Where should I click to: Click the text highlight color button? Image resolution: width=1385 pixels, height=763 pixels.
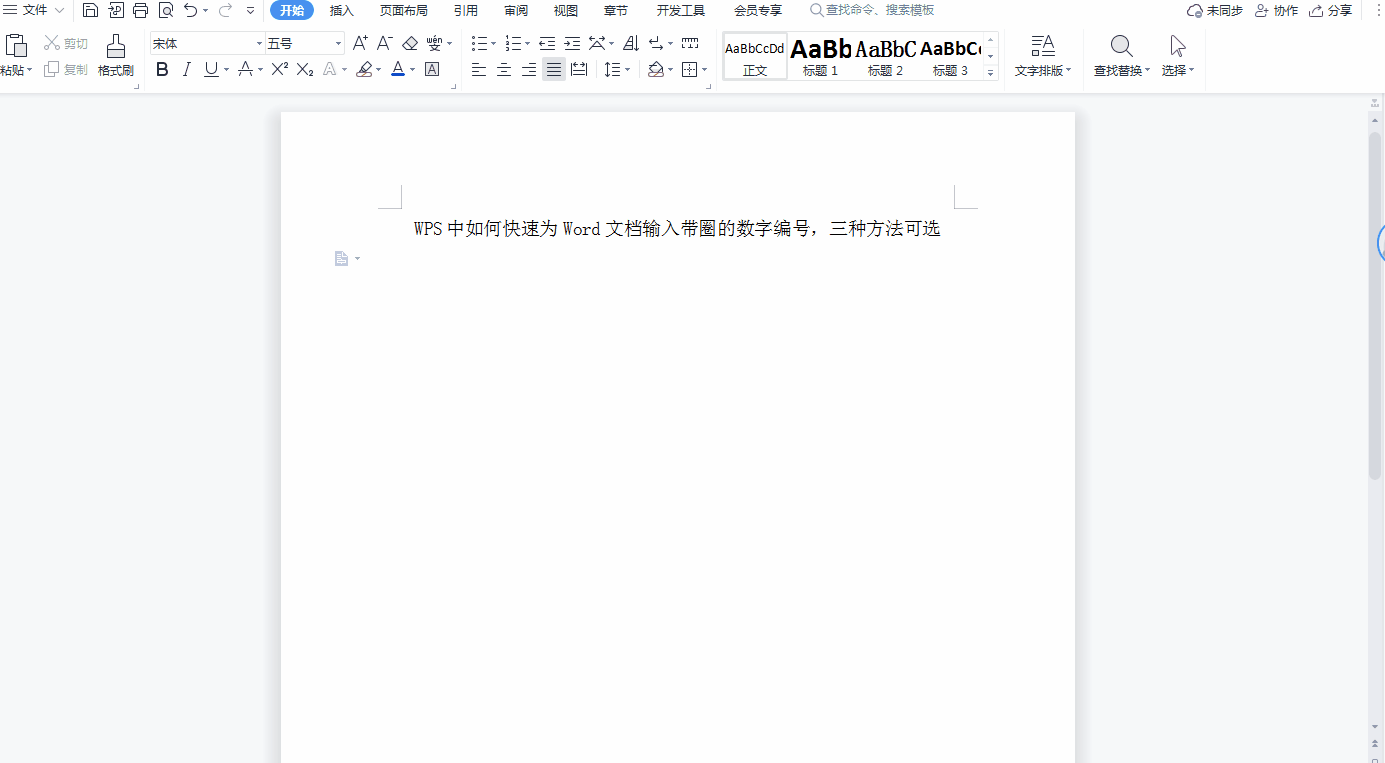[x=364, y=69]
